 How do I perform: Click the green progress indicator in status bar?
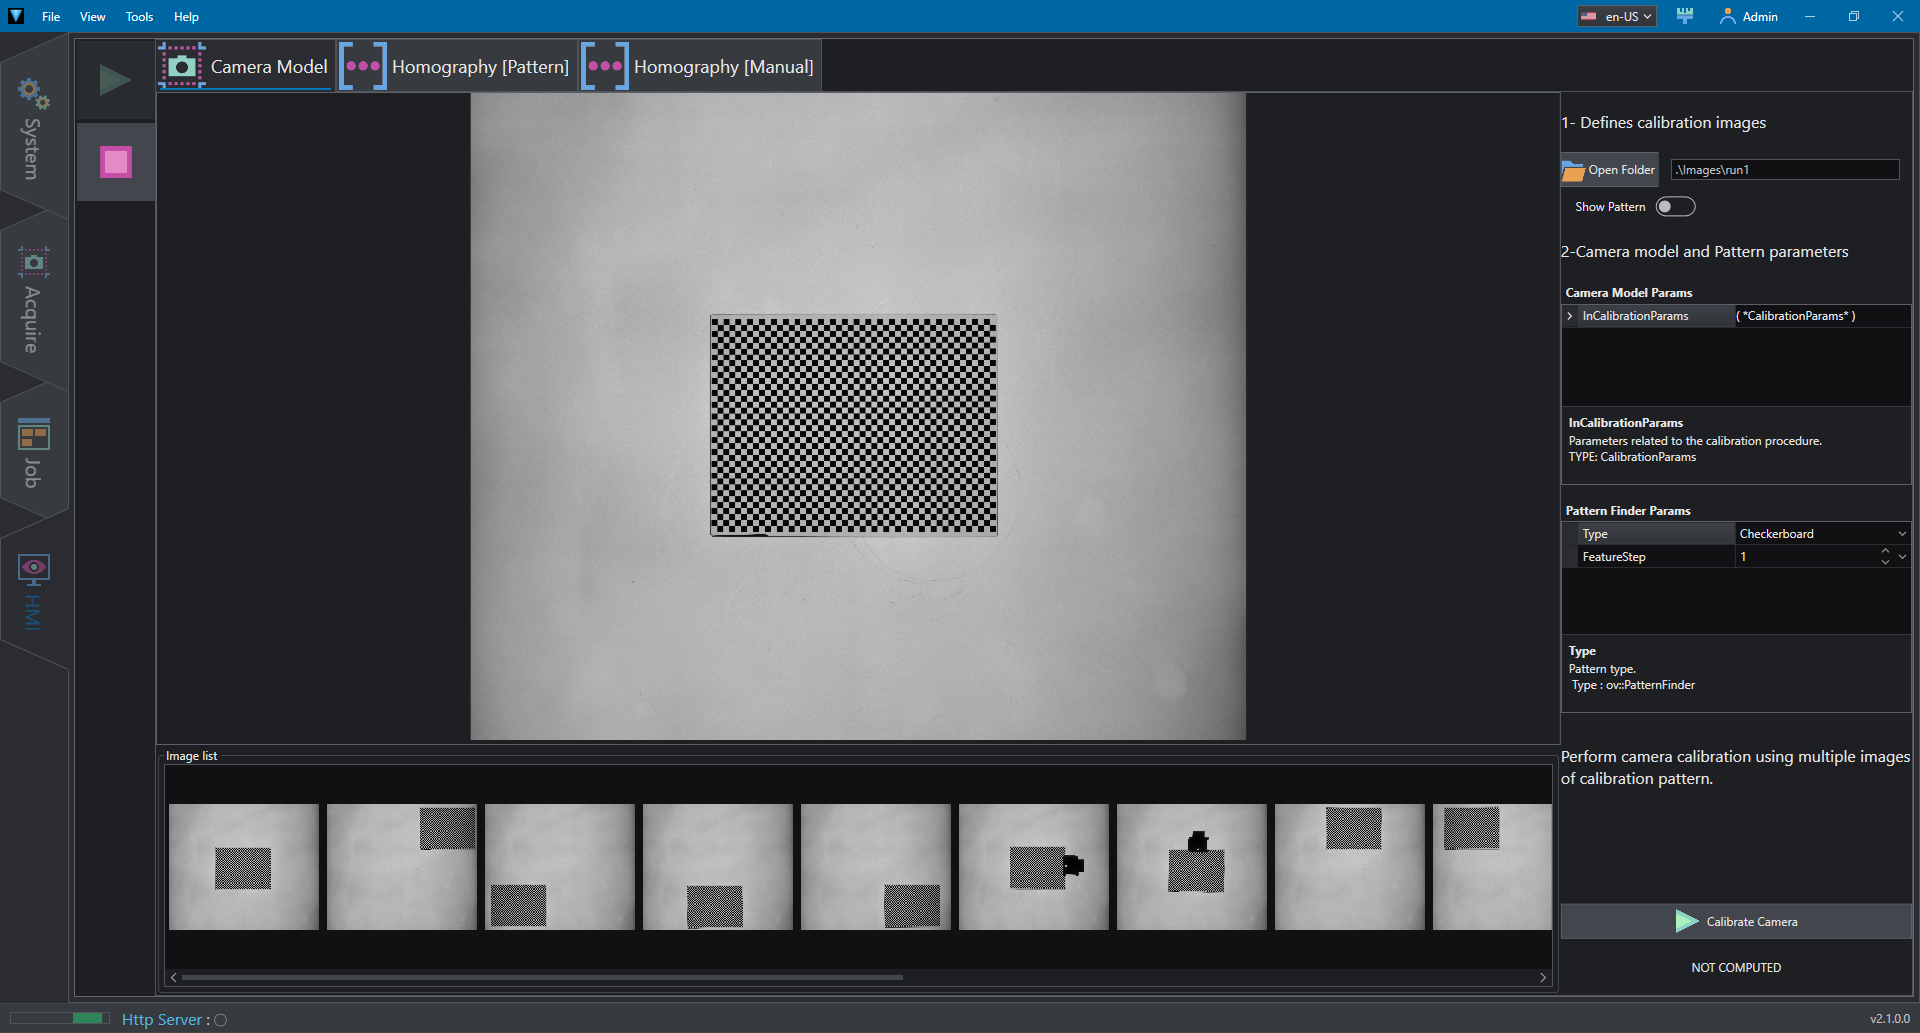point(88,1018)
